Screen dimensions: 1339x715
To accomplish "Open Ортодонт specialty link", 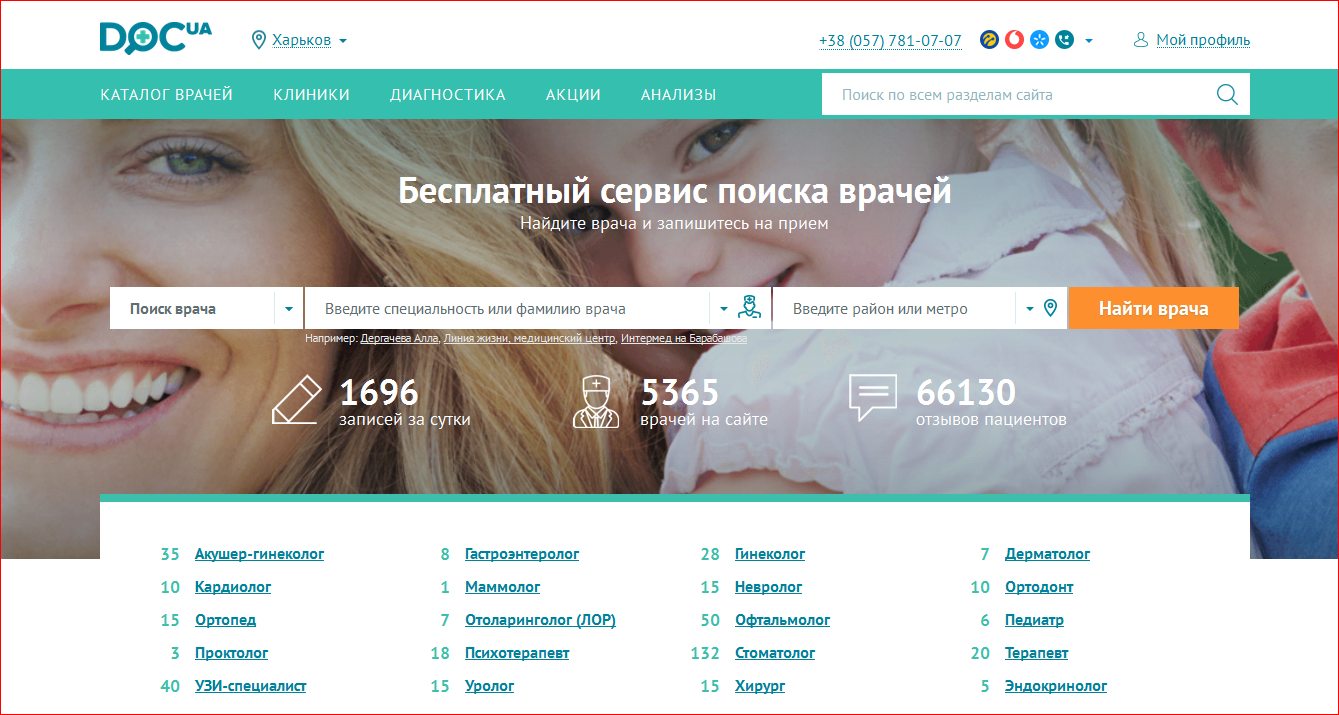I will coord(1039,587).
